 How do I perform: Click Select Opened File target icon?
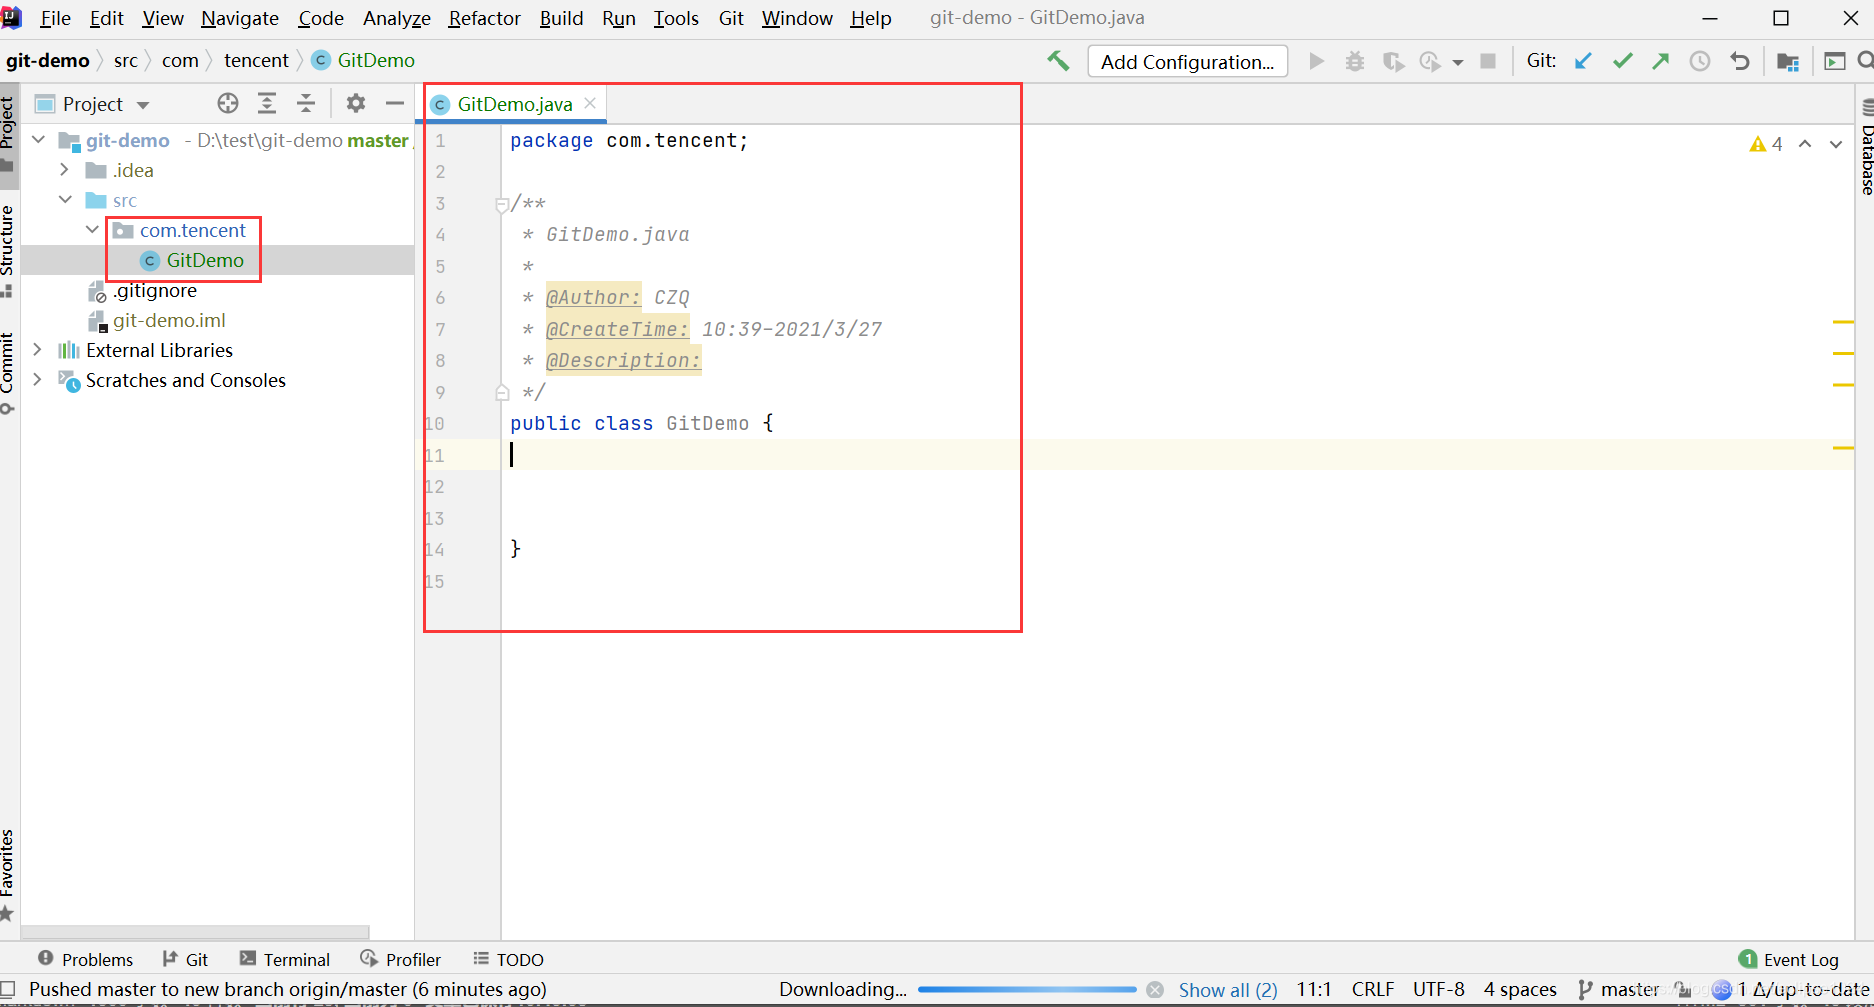228,103
